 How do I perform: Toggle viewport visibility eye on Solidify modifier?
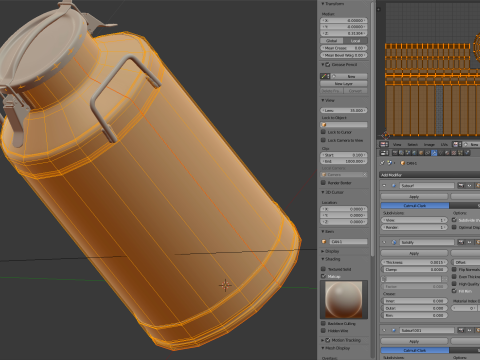469,242
